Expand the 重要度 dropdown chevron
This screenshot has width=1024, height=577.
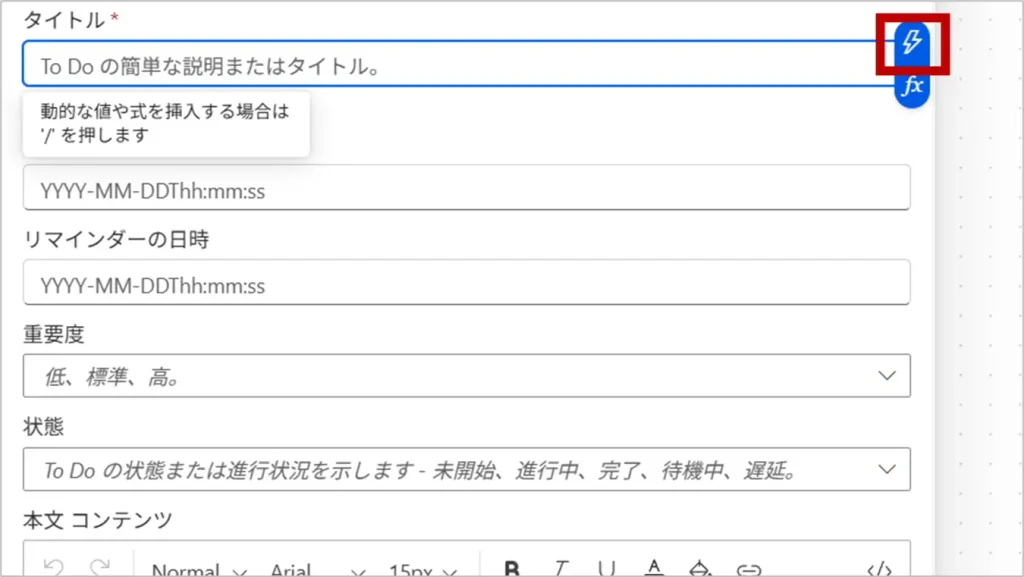click(x=886, y=376)
